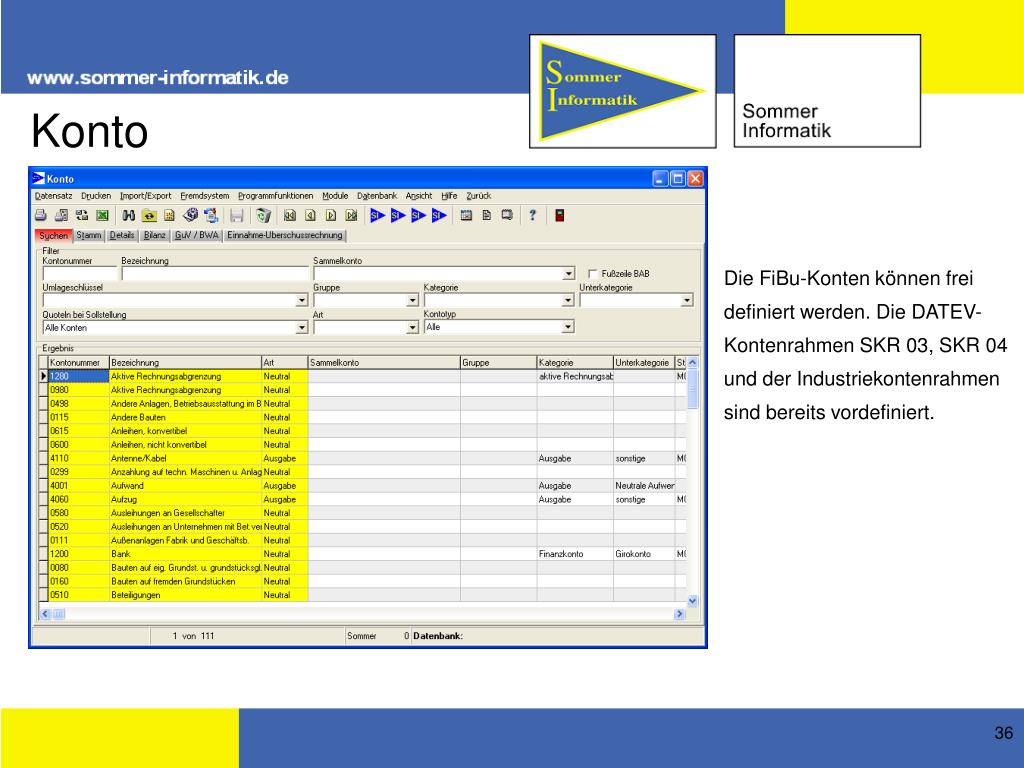Screen dimensions: 1024x768
Task: Sort by Kategorie column header
Action: [x=575, y=362]
